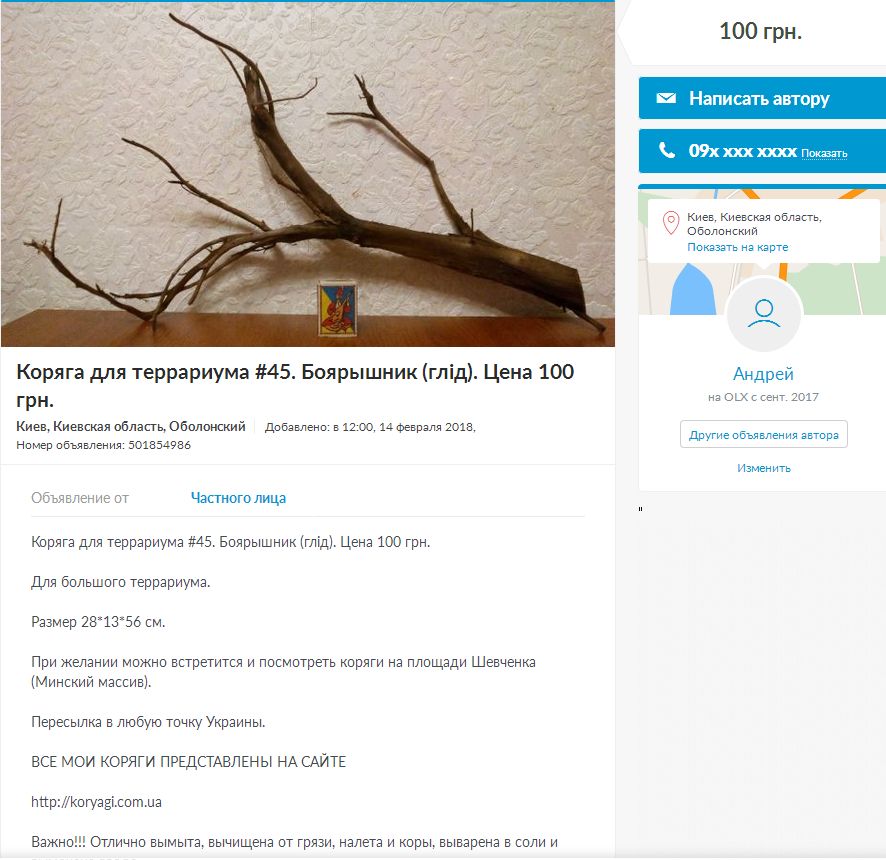886x860 pixels.
Task: Click the ad number 501854986 text
Action: coord(159,445)
